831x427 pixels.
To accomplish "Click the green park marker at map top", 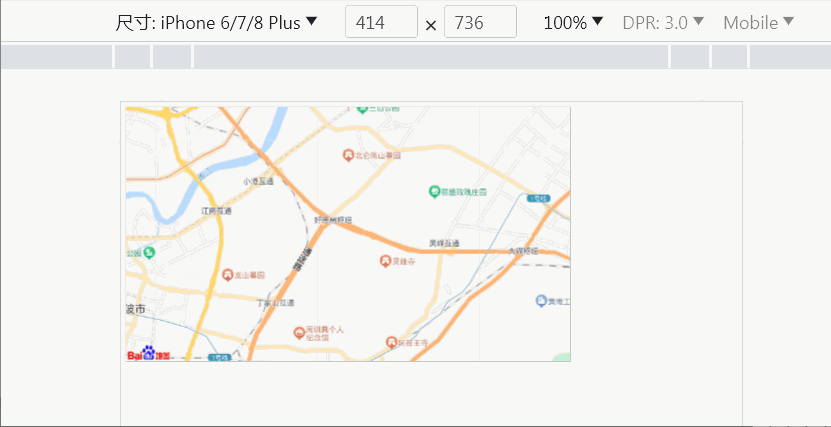I will coord(363,109).
